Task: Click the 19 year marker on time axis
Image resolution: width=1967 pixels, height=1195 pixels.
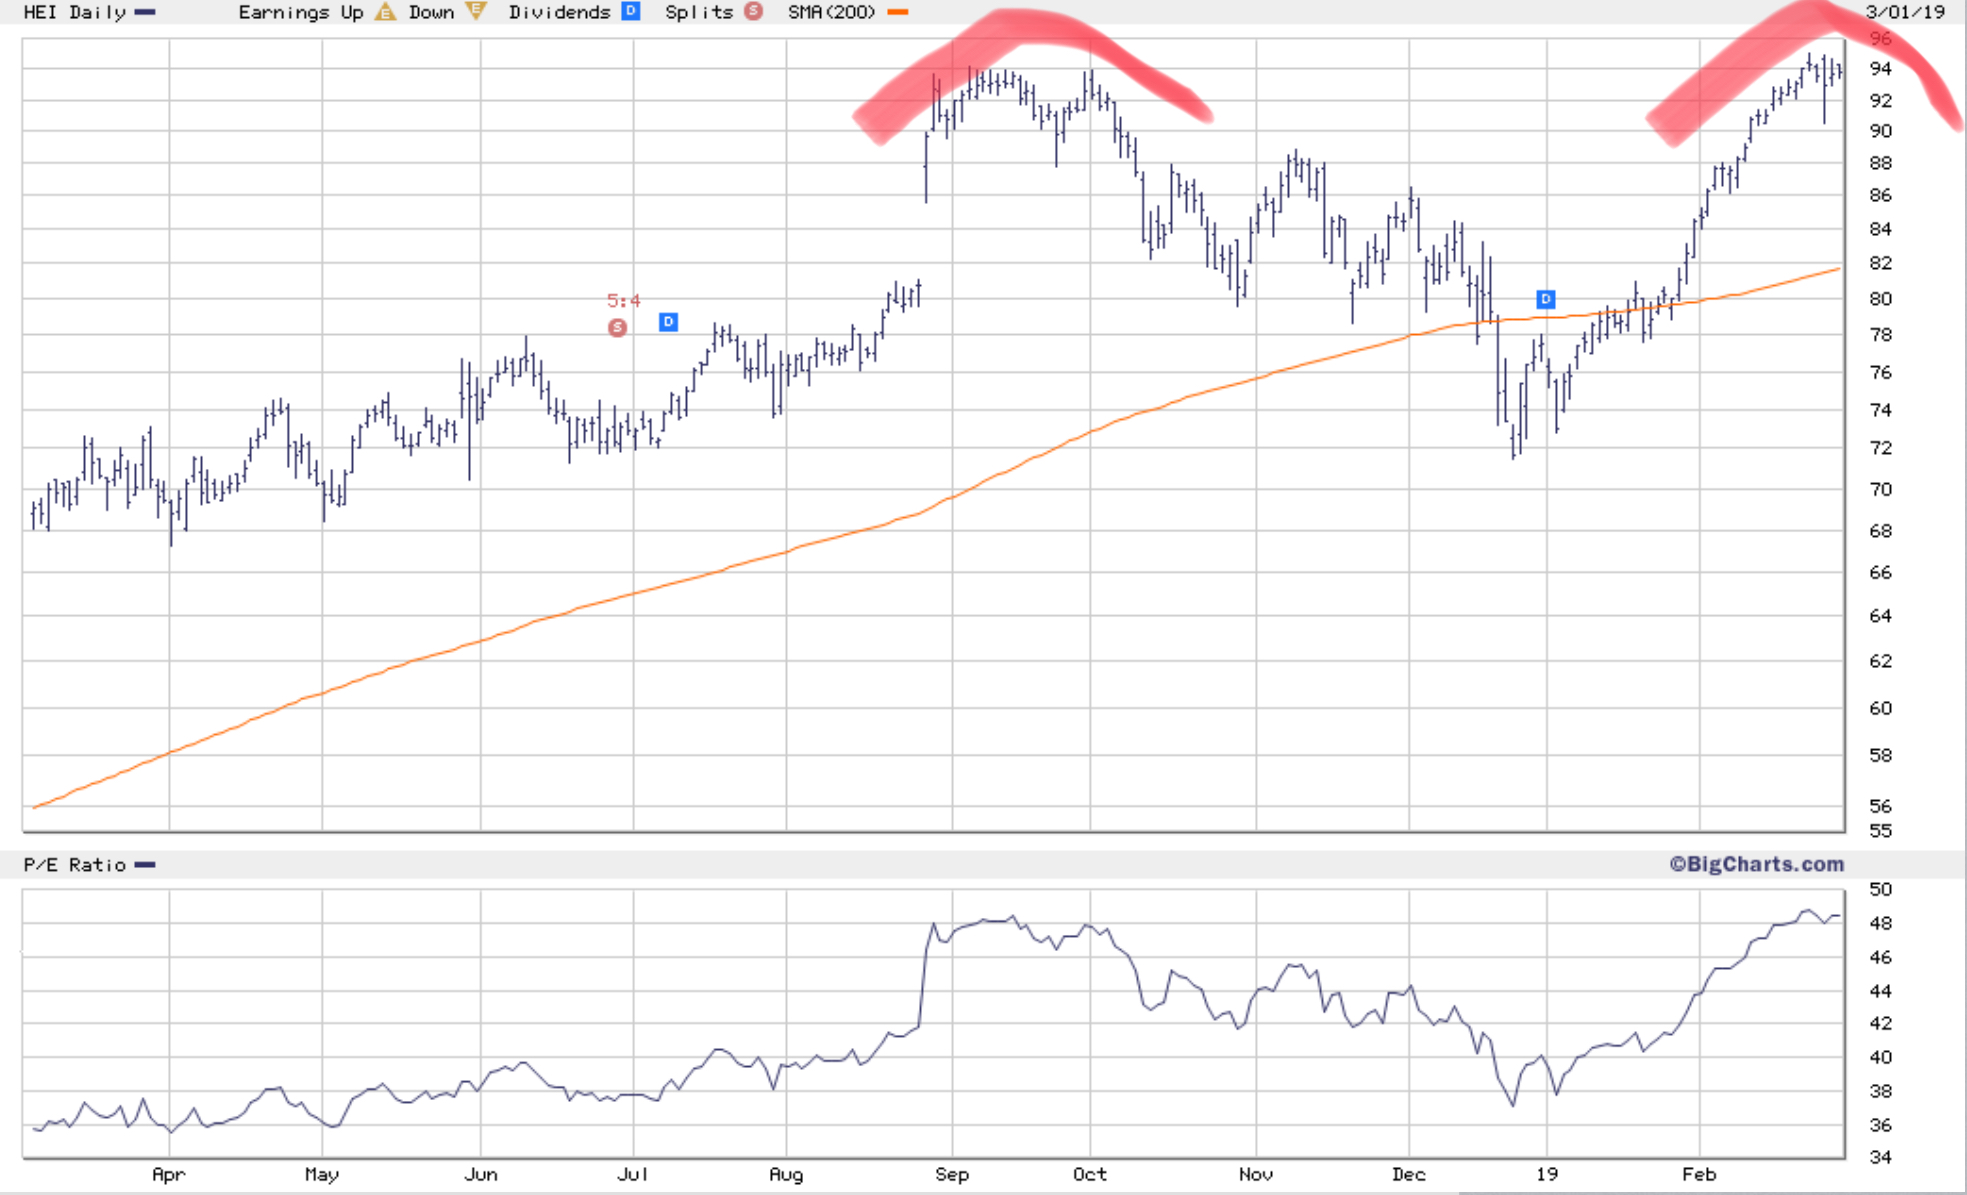Action: 1546,1174
